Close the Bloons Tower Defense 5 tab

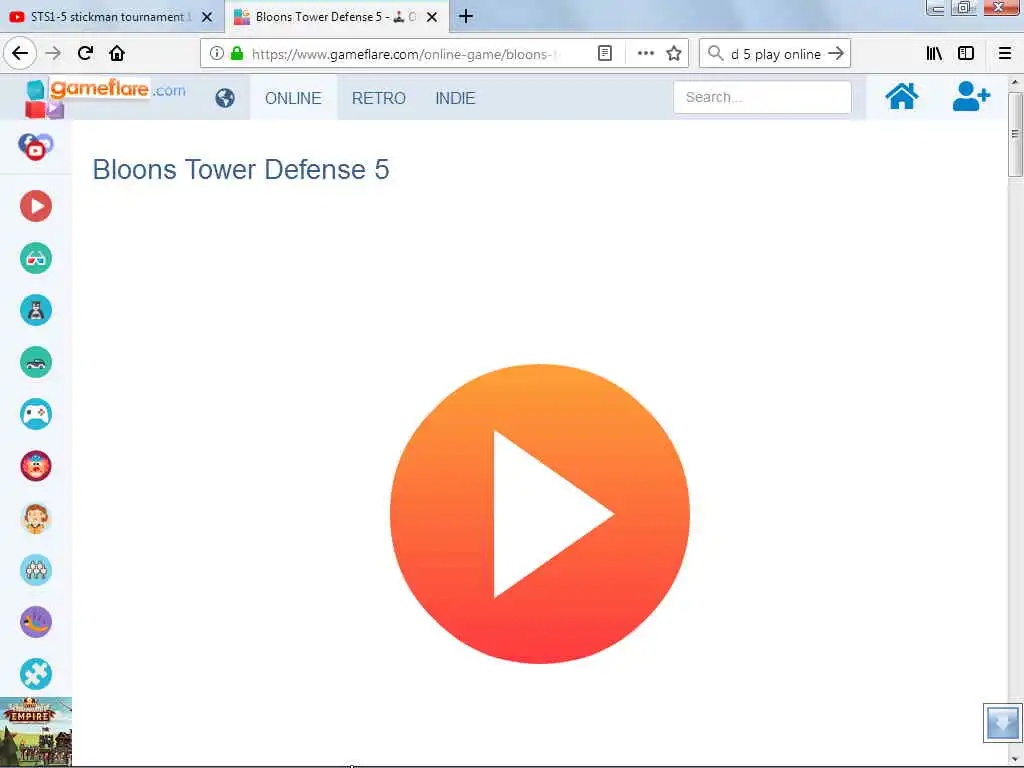pyautogui.click(x=432, y=17)
